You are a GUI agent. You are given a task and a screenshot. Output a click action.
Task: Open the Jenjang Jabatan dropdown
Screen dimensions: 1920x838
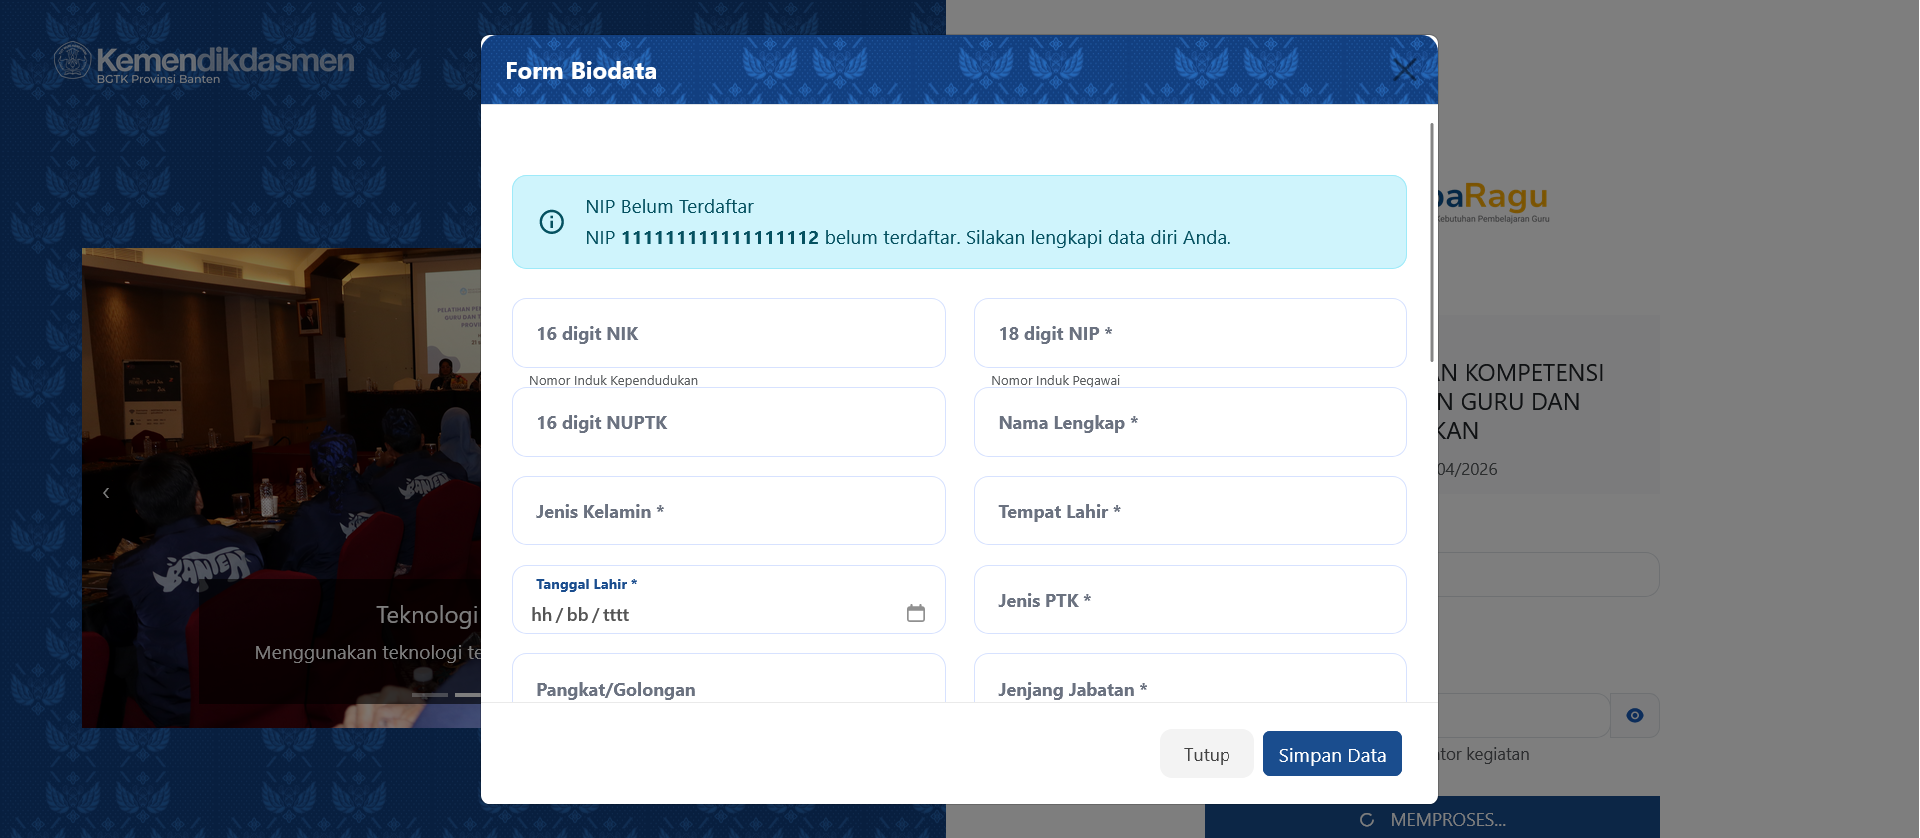pyautogui.click(x=1190, y=679)
